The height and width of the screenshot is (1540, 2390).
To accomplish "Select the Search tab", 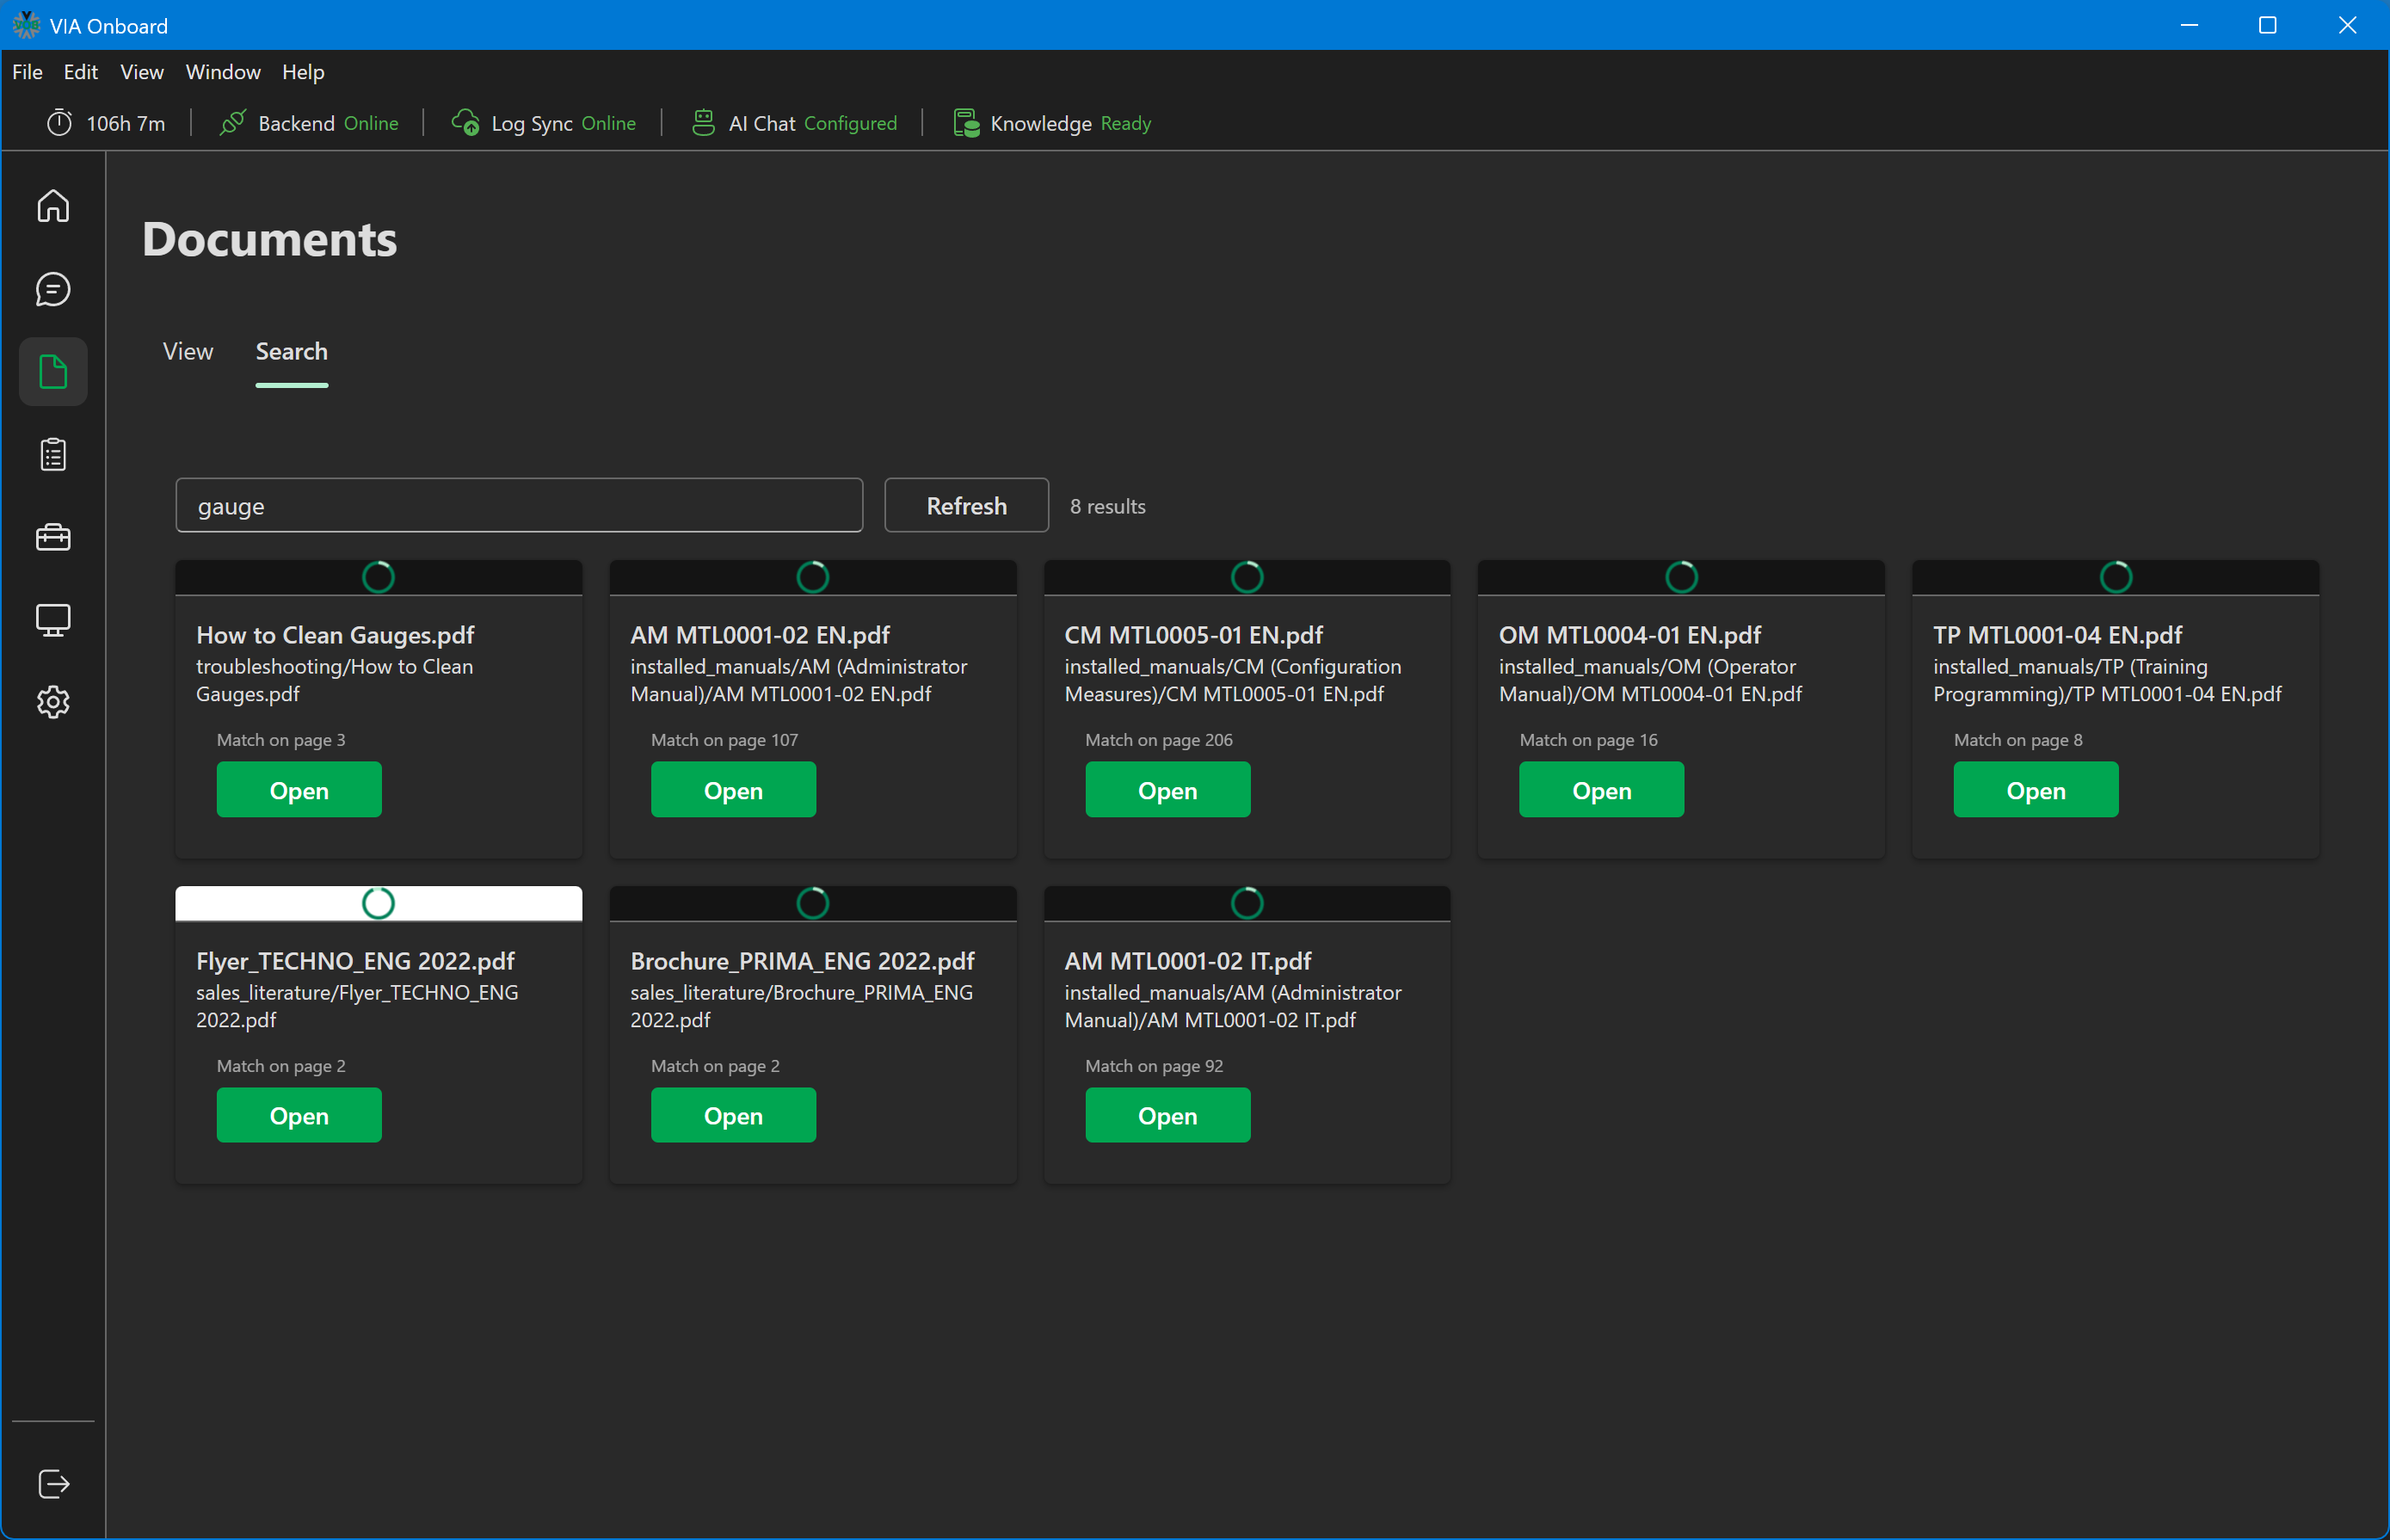I will pyautogui.click(x=291, y=351).
